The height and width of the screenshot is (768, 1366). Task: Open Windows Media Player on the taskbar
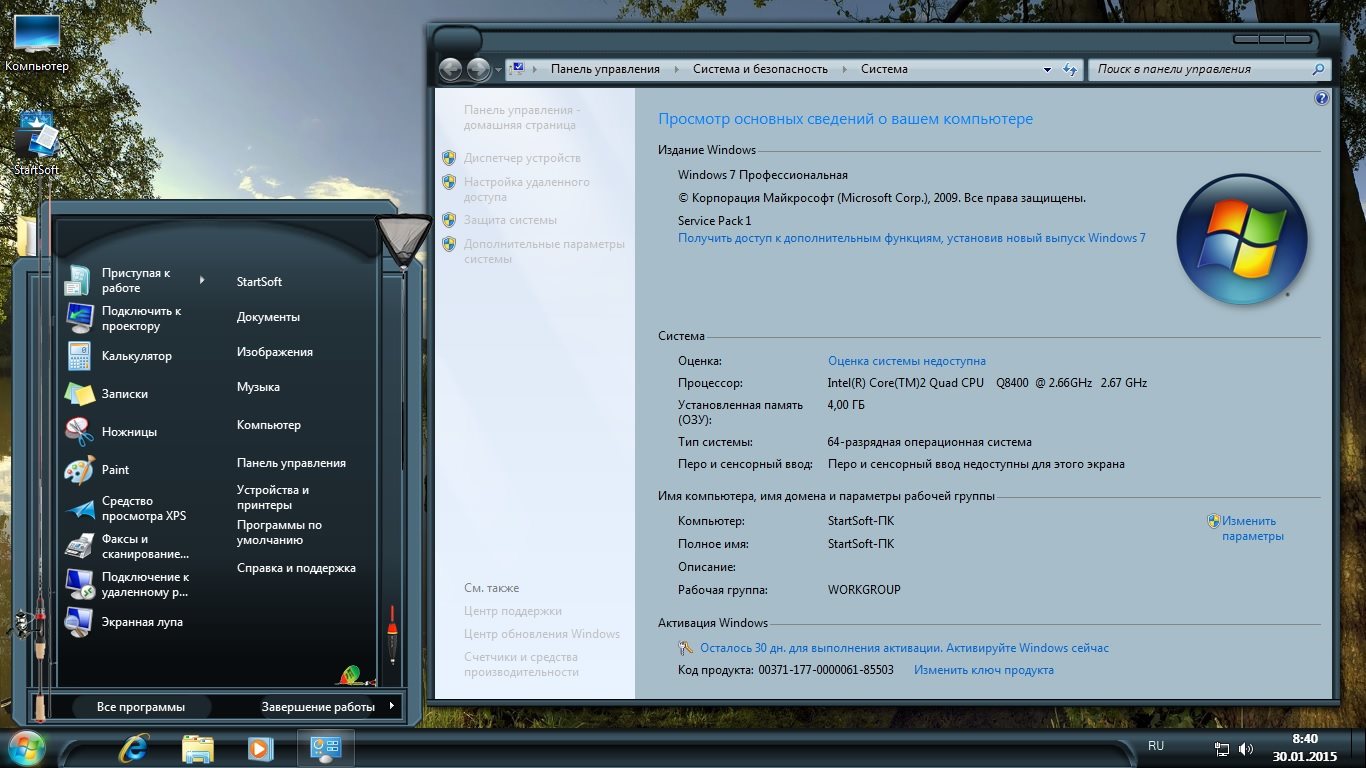tap(260, 748)
